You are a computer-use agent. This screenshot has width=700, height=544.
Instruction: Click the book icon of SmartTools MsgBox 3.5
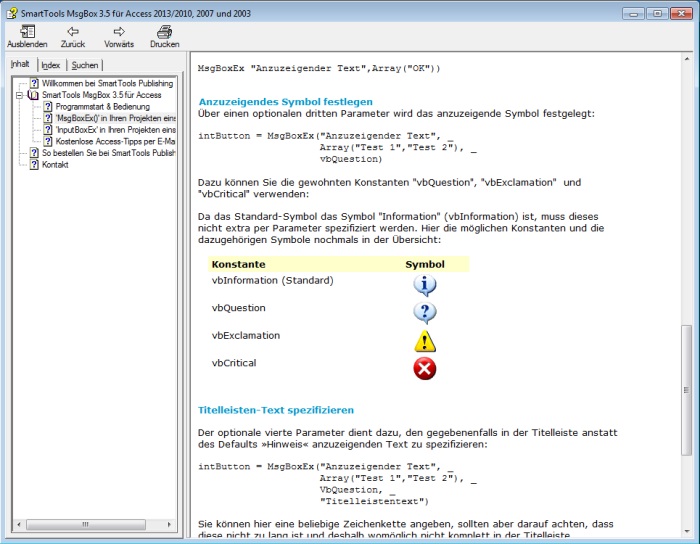point(33,95)
